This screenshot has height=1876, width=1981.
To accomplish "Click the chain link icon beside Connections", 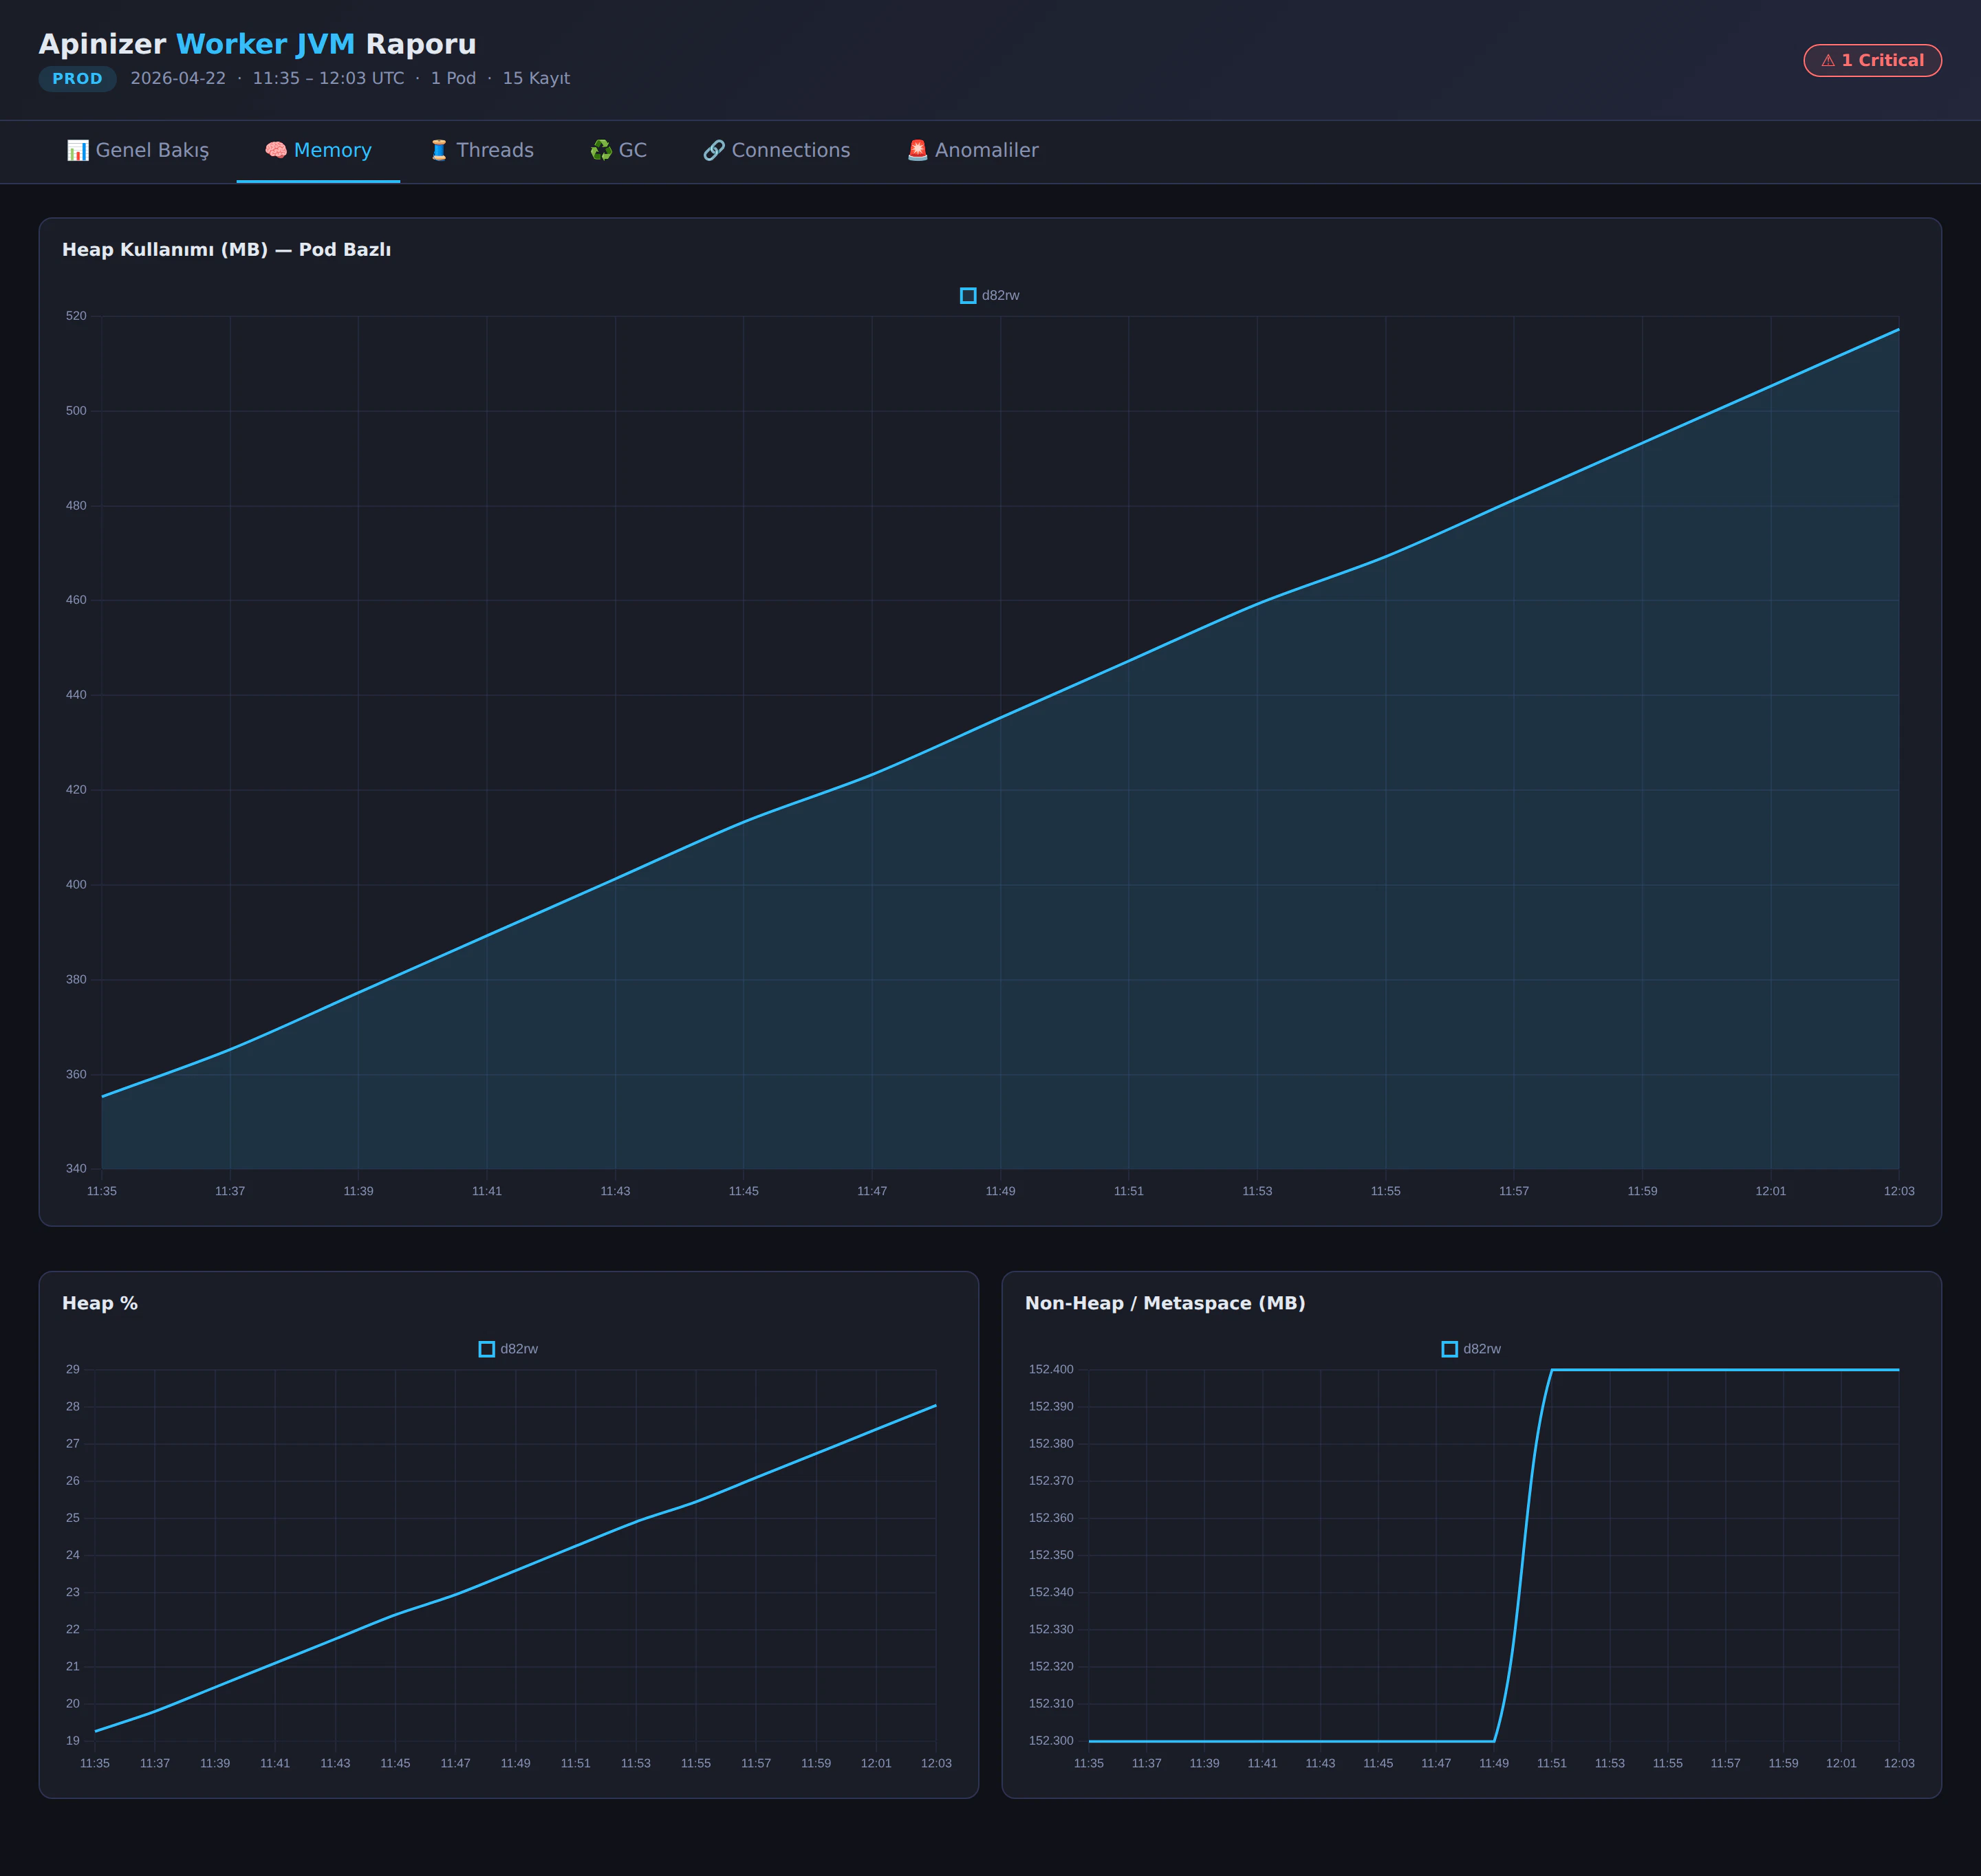I will (713, 150).
